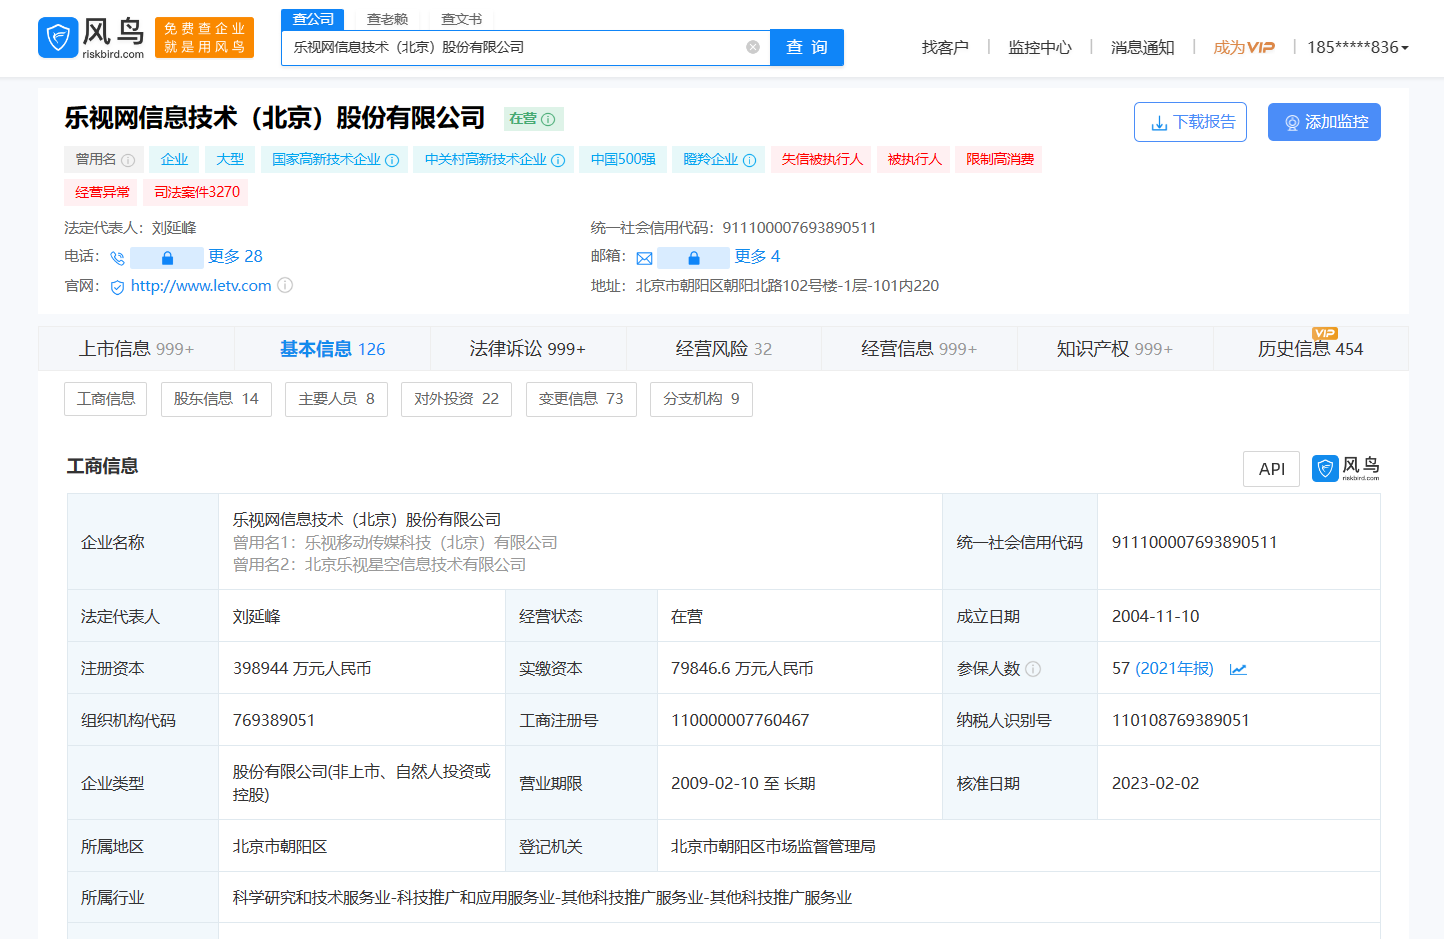
Task: Select 变更信息 73 sub-section button
Action: 581,399
